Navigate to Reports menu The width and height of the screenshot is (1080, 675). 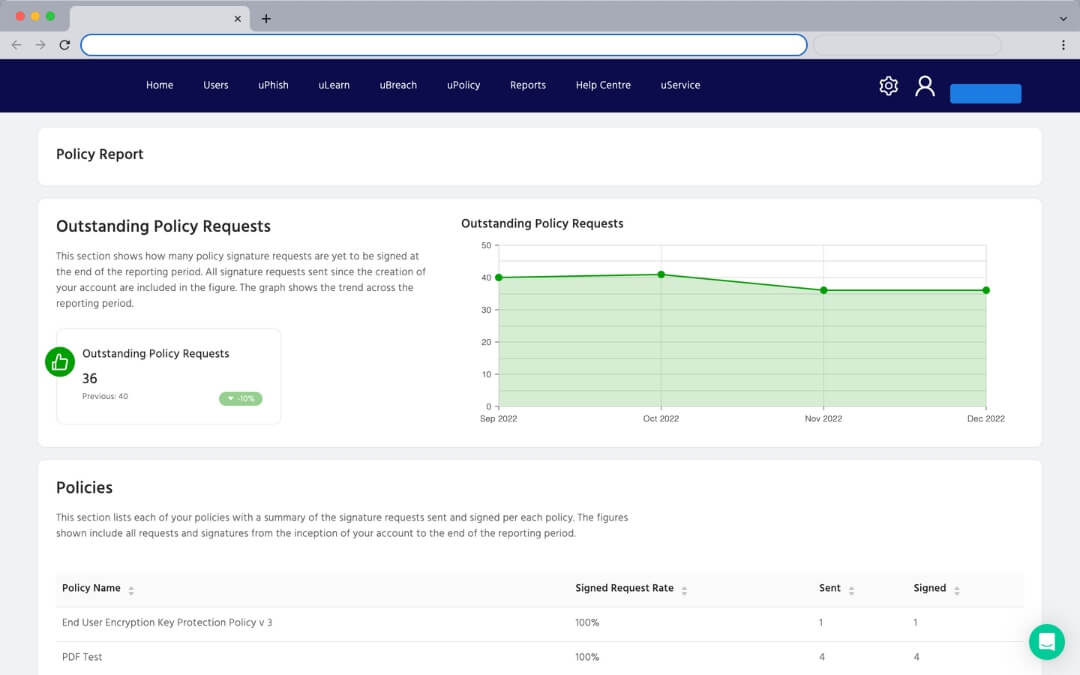[x=527, y=86]
